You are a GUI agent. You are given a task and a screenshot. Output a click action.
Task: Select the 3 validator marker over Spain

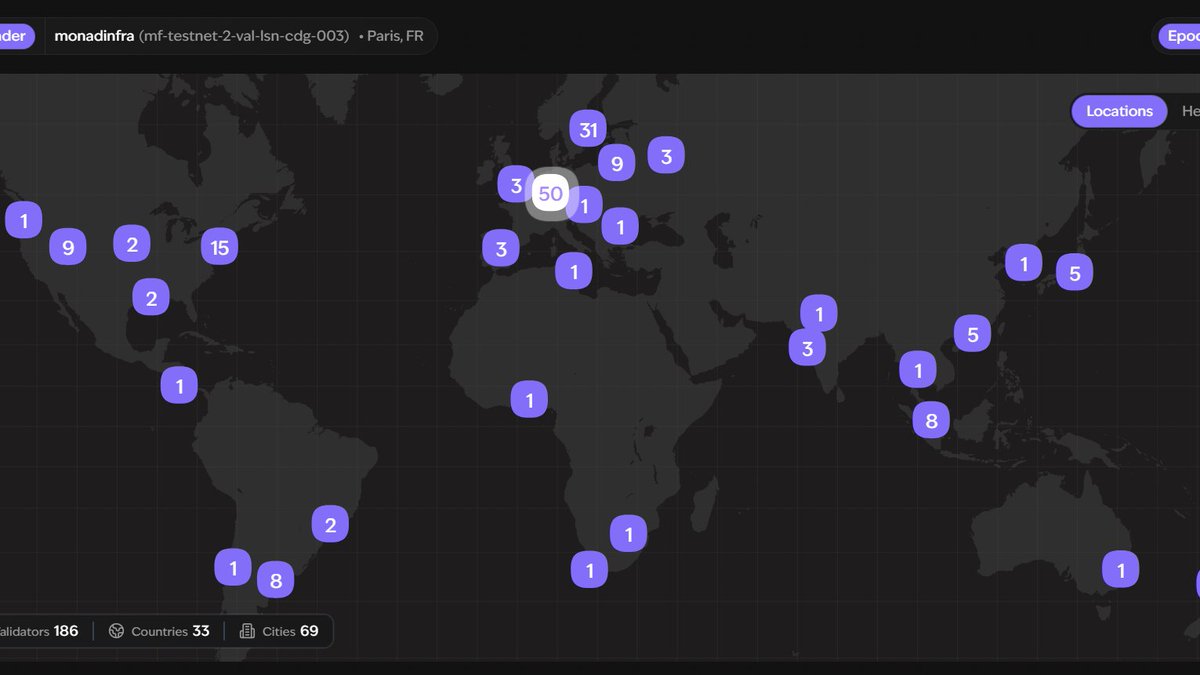501,248
